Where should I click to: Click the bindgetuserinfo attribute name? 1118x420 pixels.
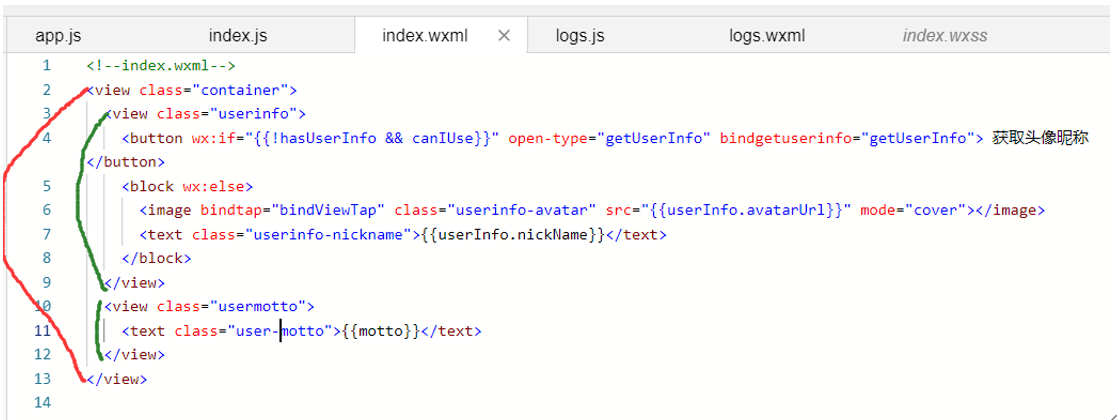[786, 138]
